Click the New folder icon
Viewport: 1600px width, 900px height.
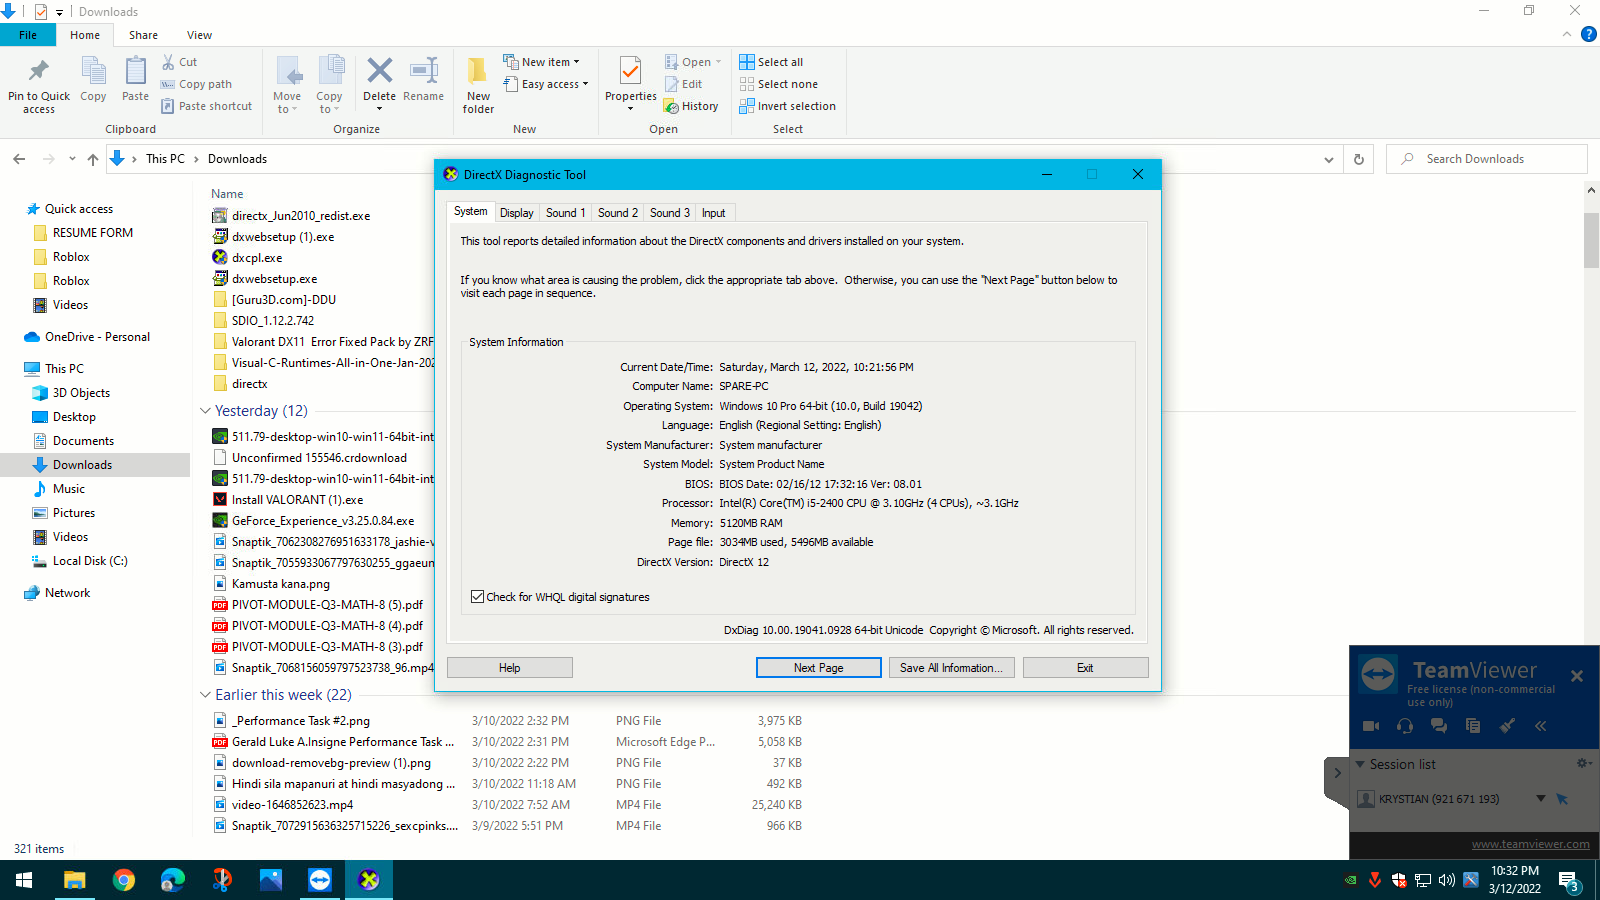coord(478,71)
